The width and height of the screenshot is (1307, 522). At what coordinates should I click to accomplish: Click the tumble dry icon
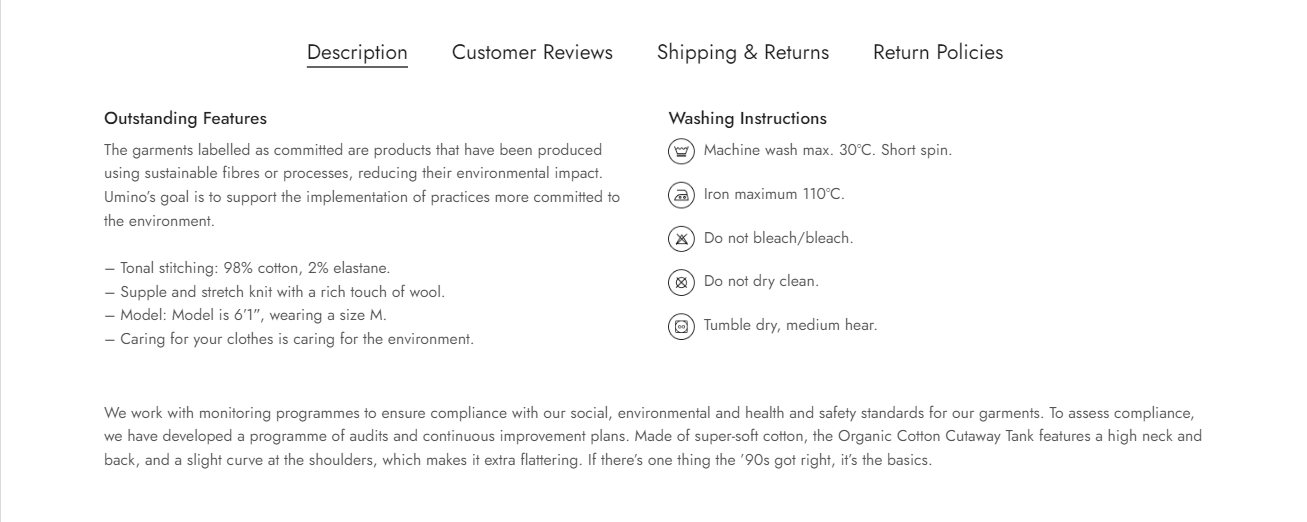(681, 326)
